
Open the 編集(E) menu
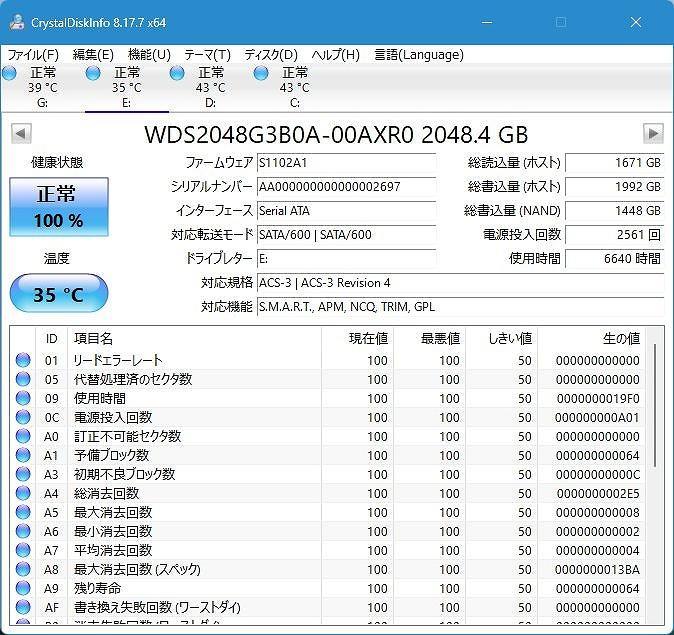(93, 55)
